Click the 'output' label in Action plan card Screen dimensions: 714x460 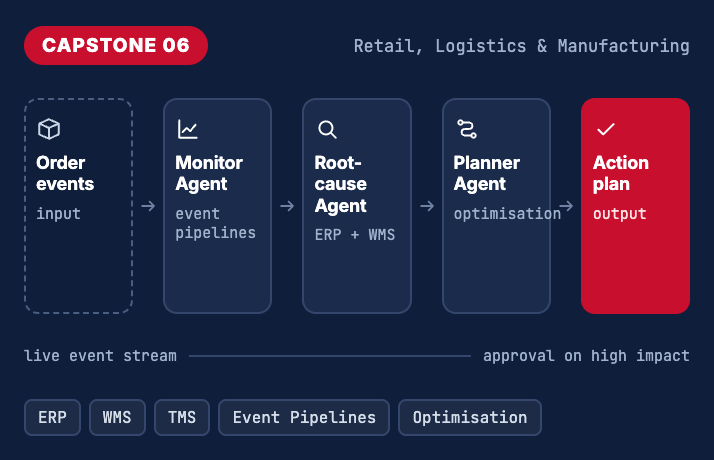coord(619,214)
